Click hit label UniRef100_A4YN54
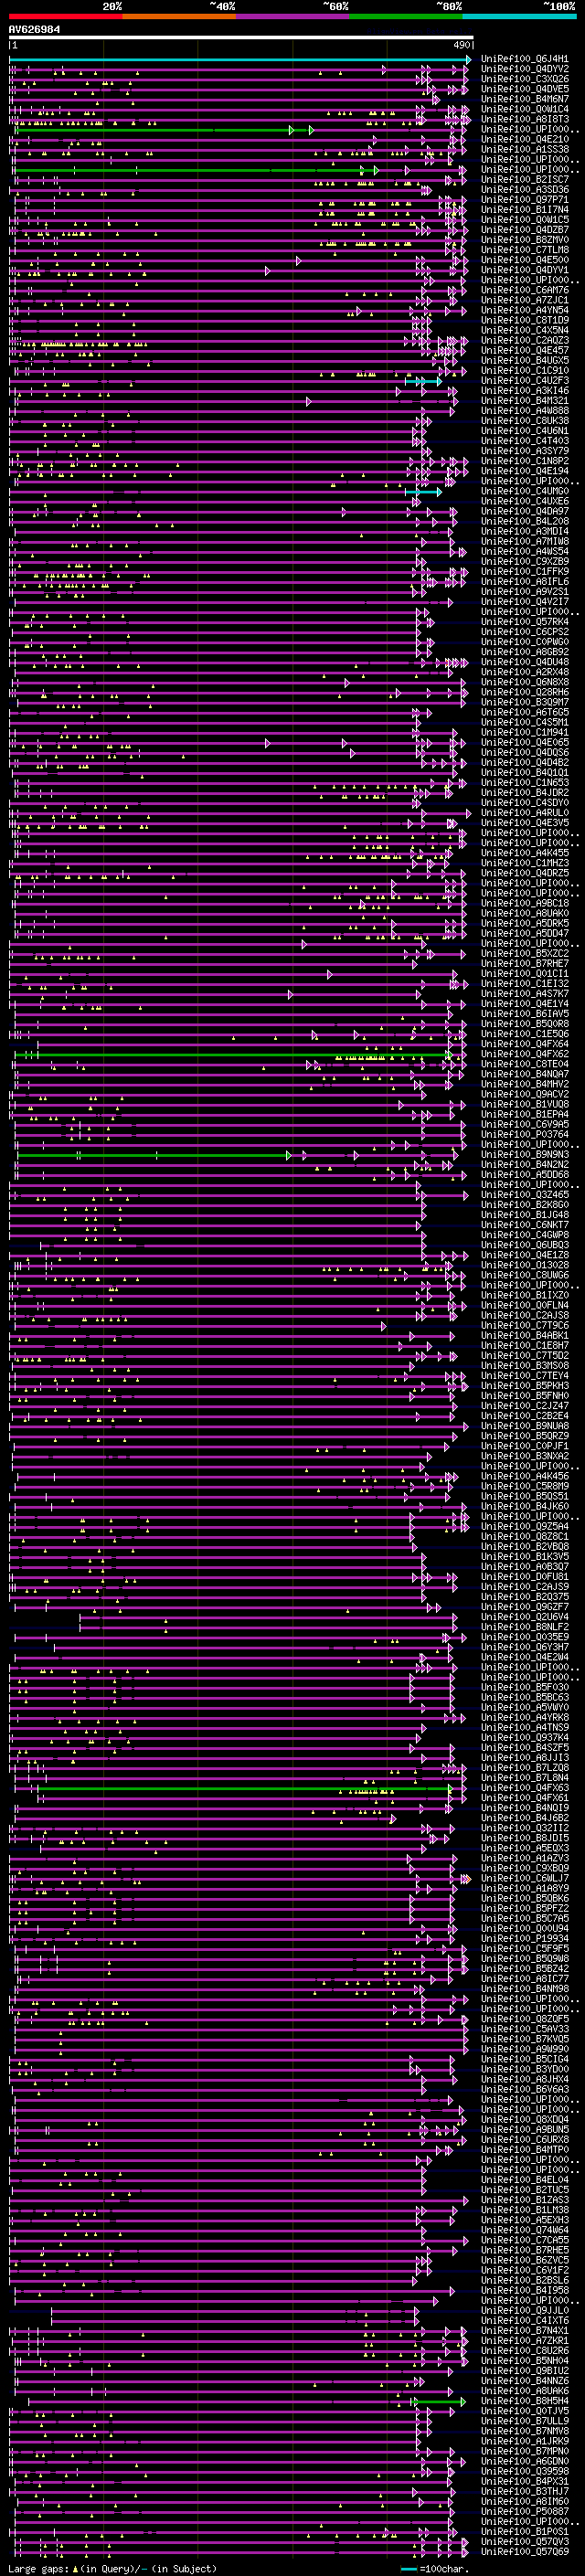The height and width of the screenshot is (2576, 585). [524, 310]
